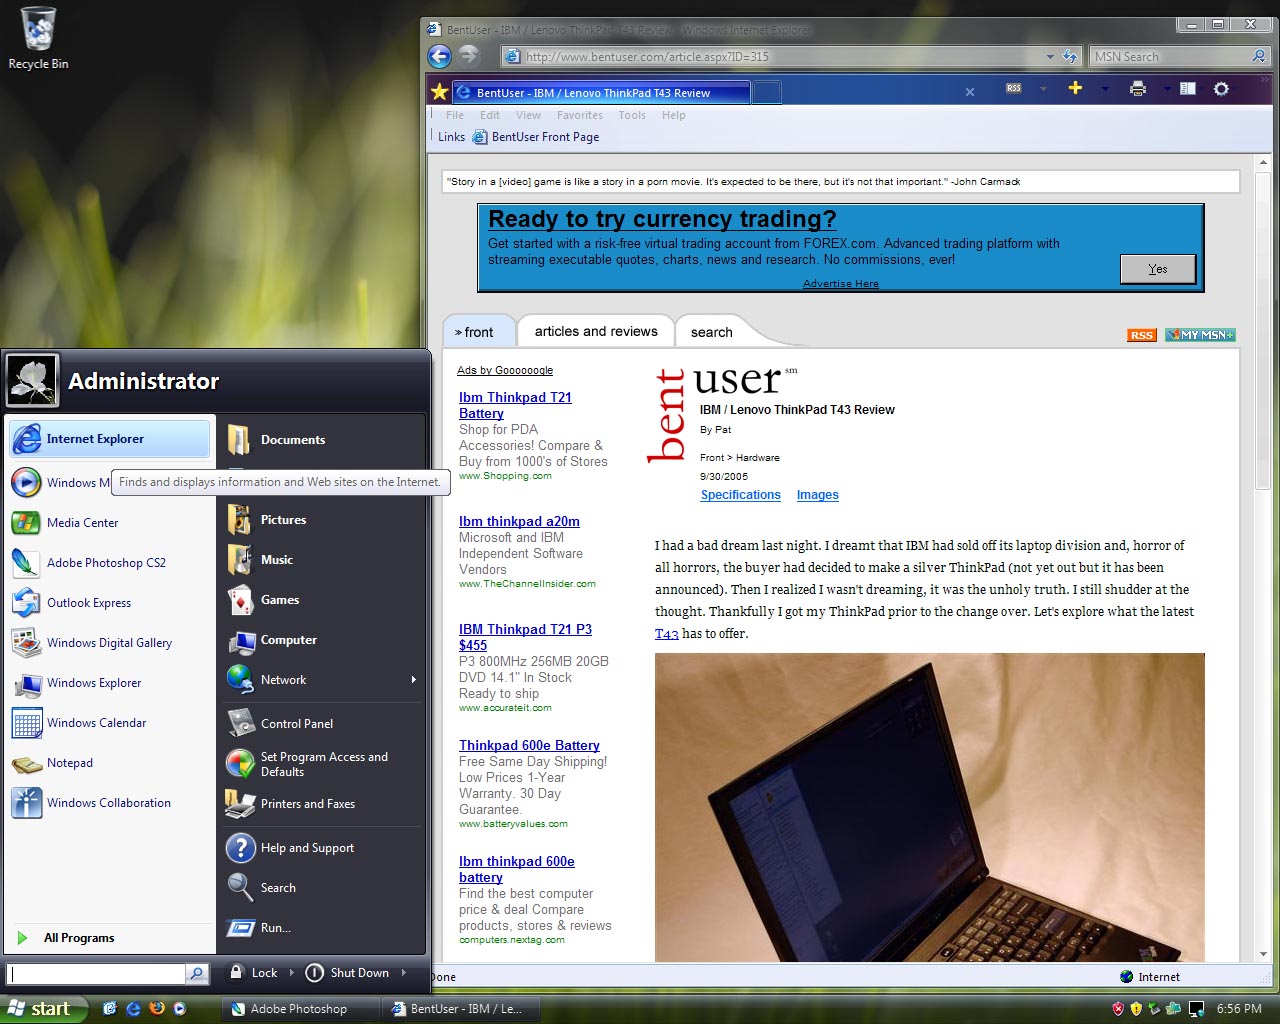The width and height of the screenshot is (1280, 1024).
Task: Open Windows Explorer from Start menu
Action: pyautogui.click(x=110, y=682)
